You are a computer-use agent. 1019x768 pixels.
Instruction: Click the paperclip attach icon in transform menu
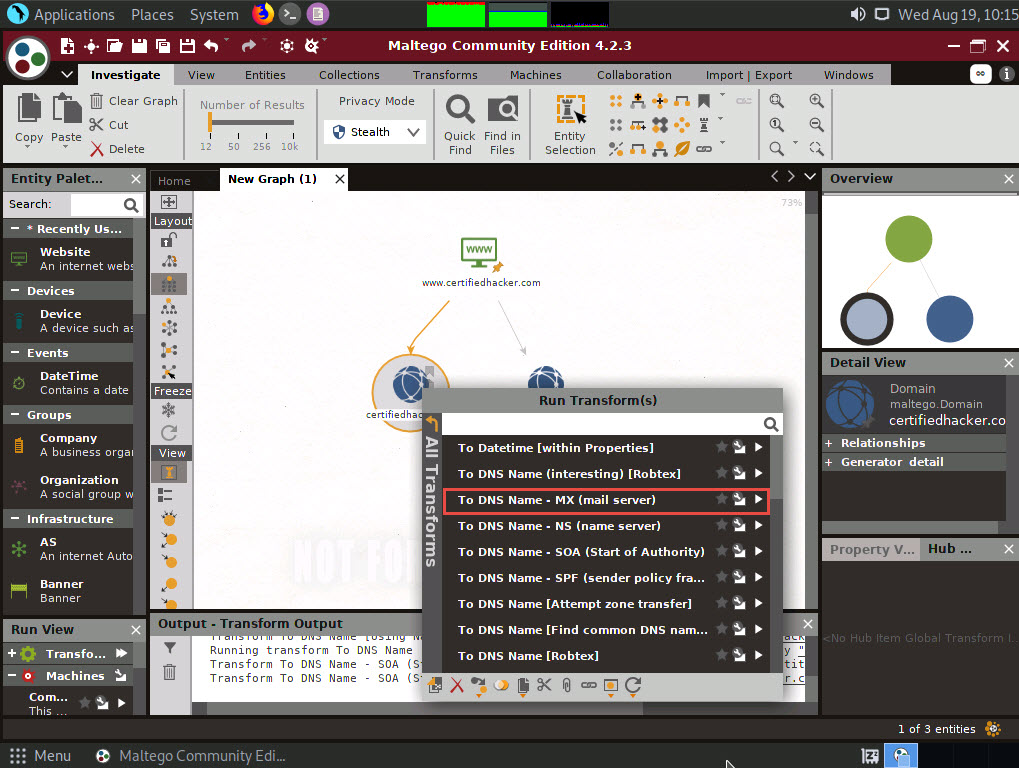pyautogui.click(x=567, y=685)
